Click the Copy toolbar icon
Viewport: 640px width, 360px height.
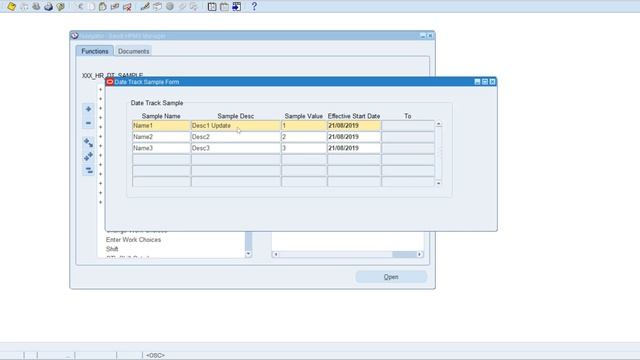[91, 7]
